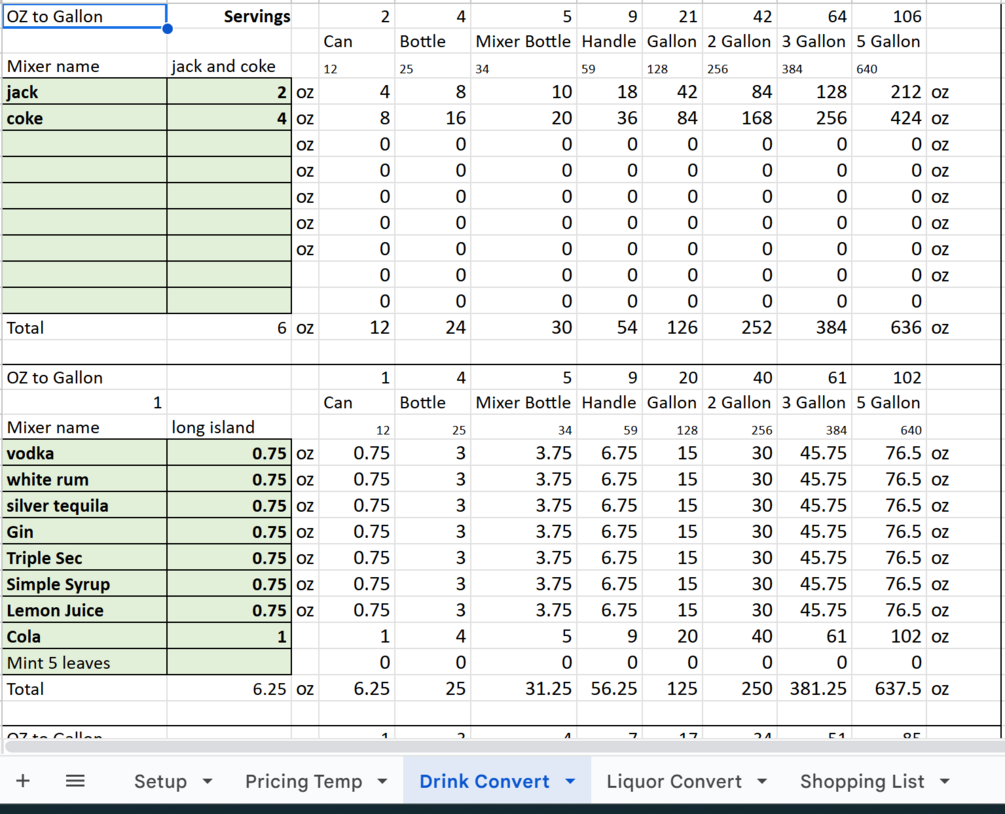Open the Shopping List sheet tab
Image resolution: width=1005 pixels, height=814 pixels.
(x=862, y=781)
